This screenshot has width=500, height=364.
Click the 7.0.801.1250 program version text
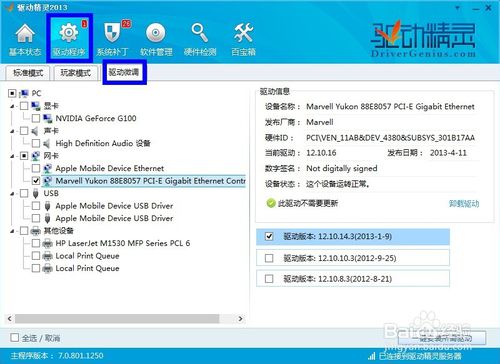click(80, 356)
